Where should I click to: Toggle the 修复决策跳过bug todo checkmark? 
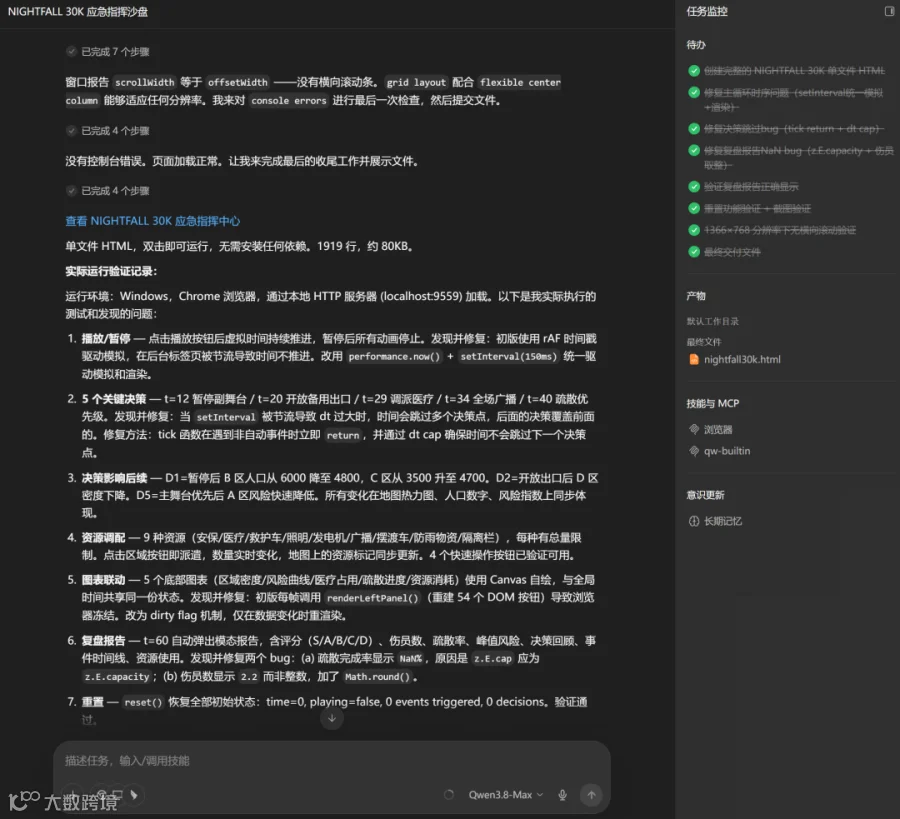tap(694, 129)
